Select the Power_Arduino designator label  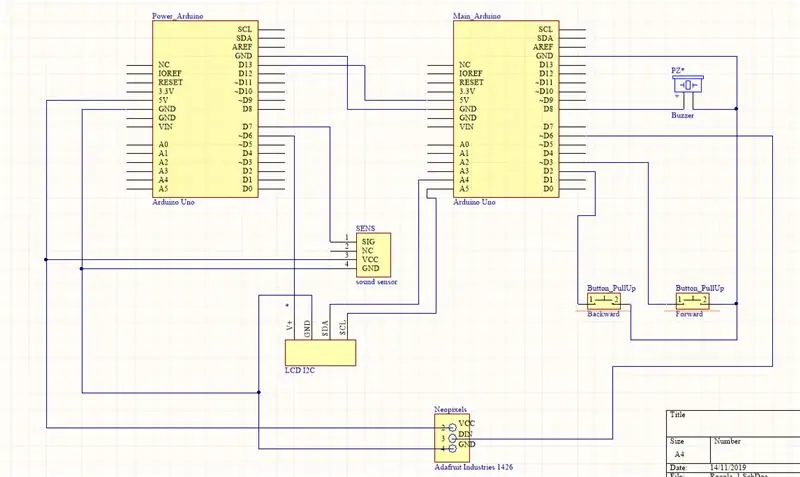178,16
